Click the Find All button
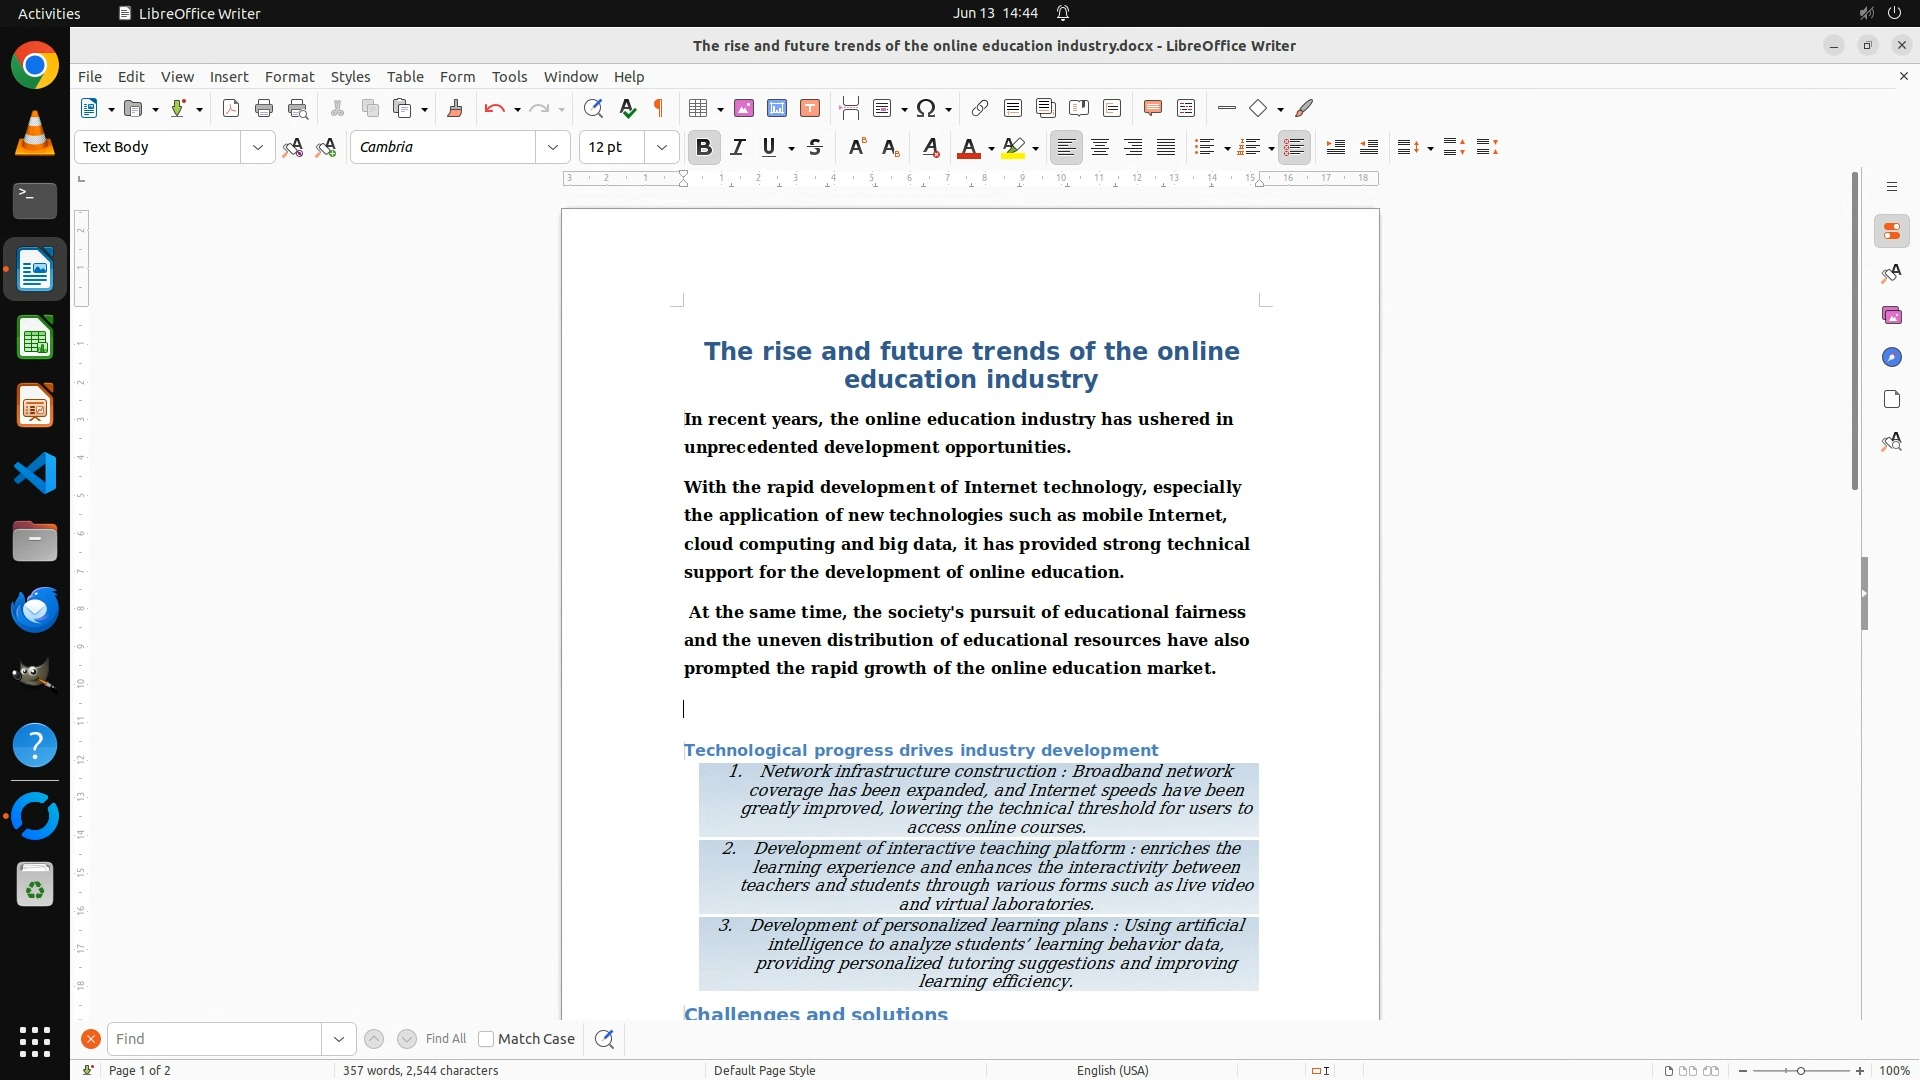 click(446, 1039)
